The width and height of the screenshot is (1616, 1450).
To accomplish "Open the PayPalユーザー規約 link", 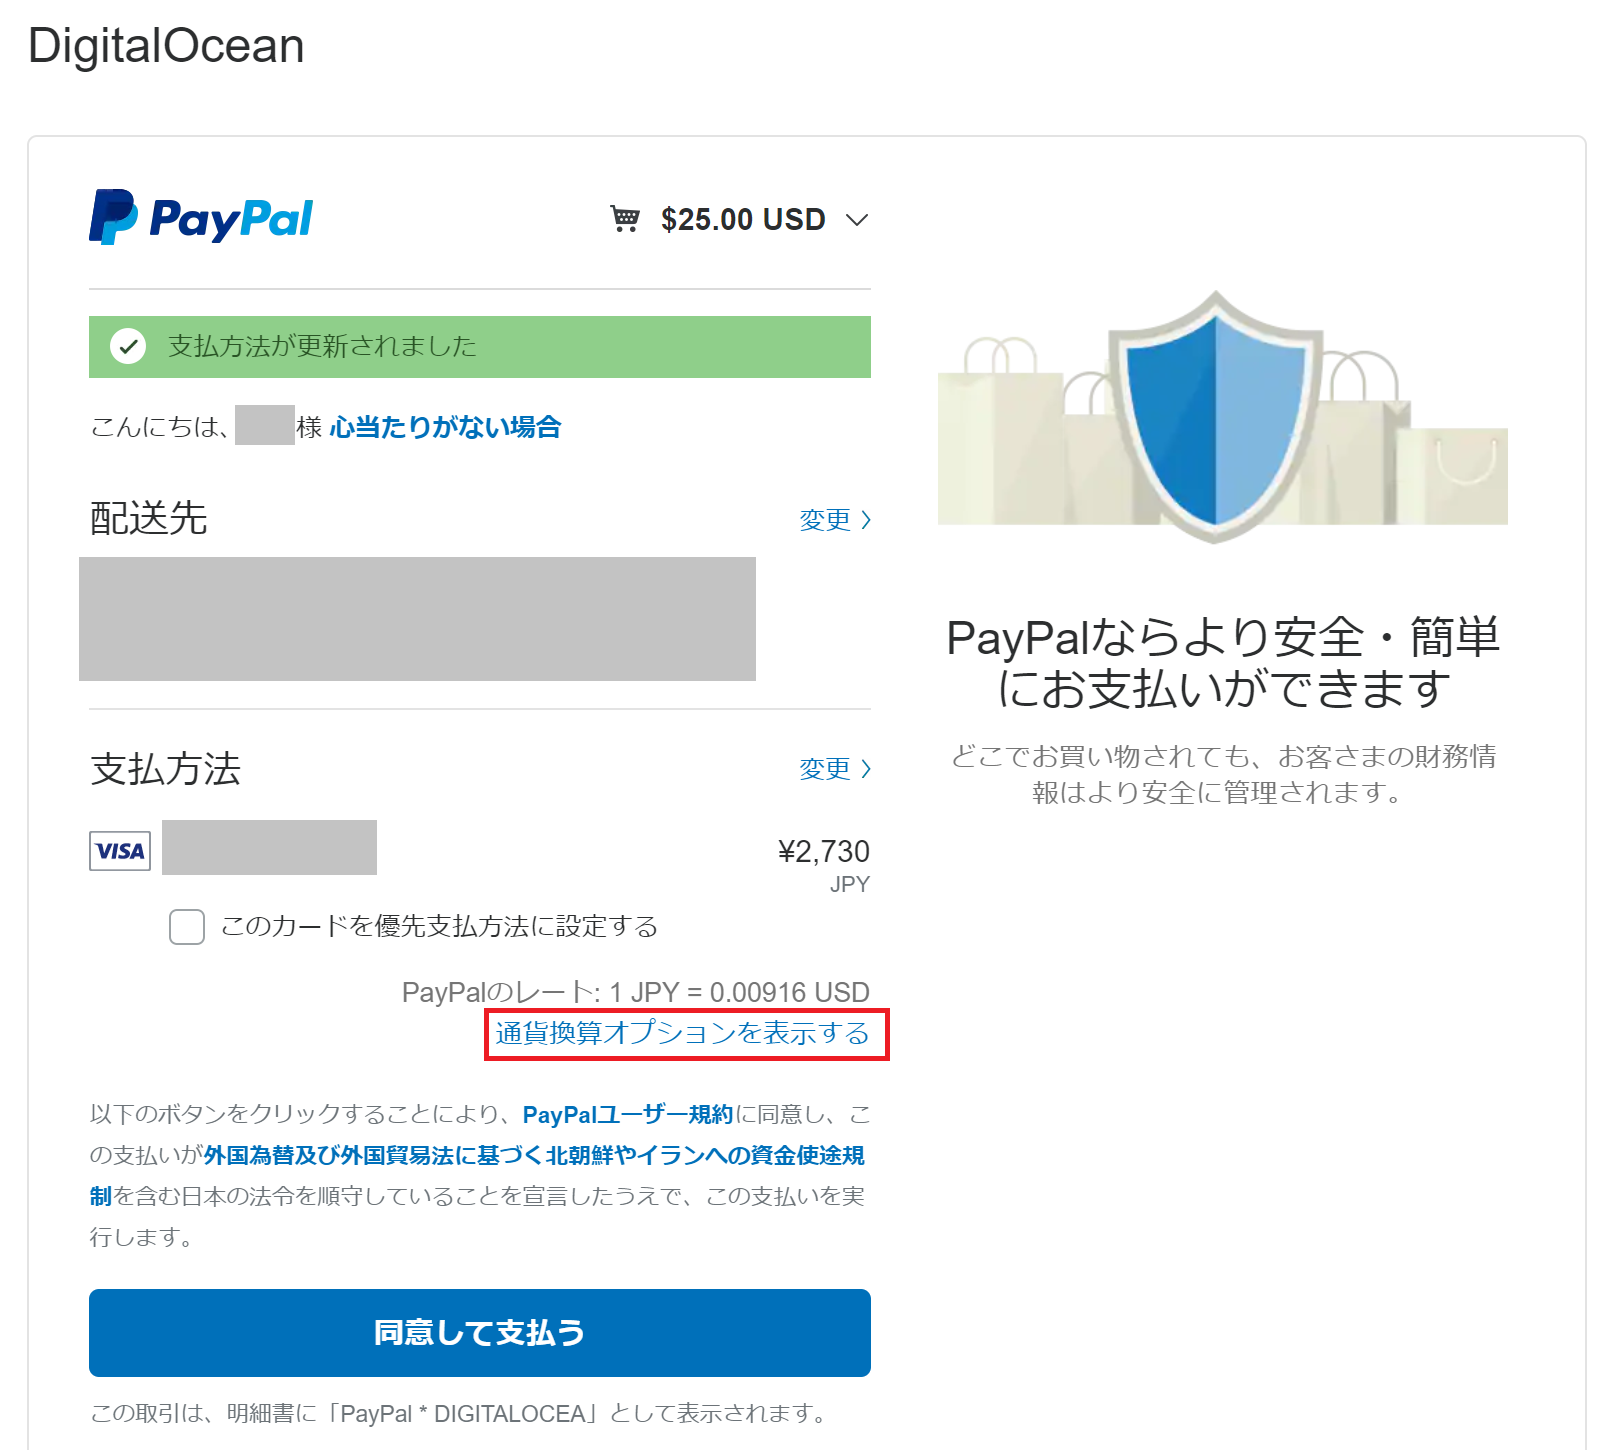I will tap(627, 1114).
